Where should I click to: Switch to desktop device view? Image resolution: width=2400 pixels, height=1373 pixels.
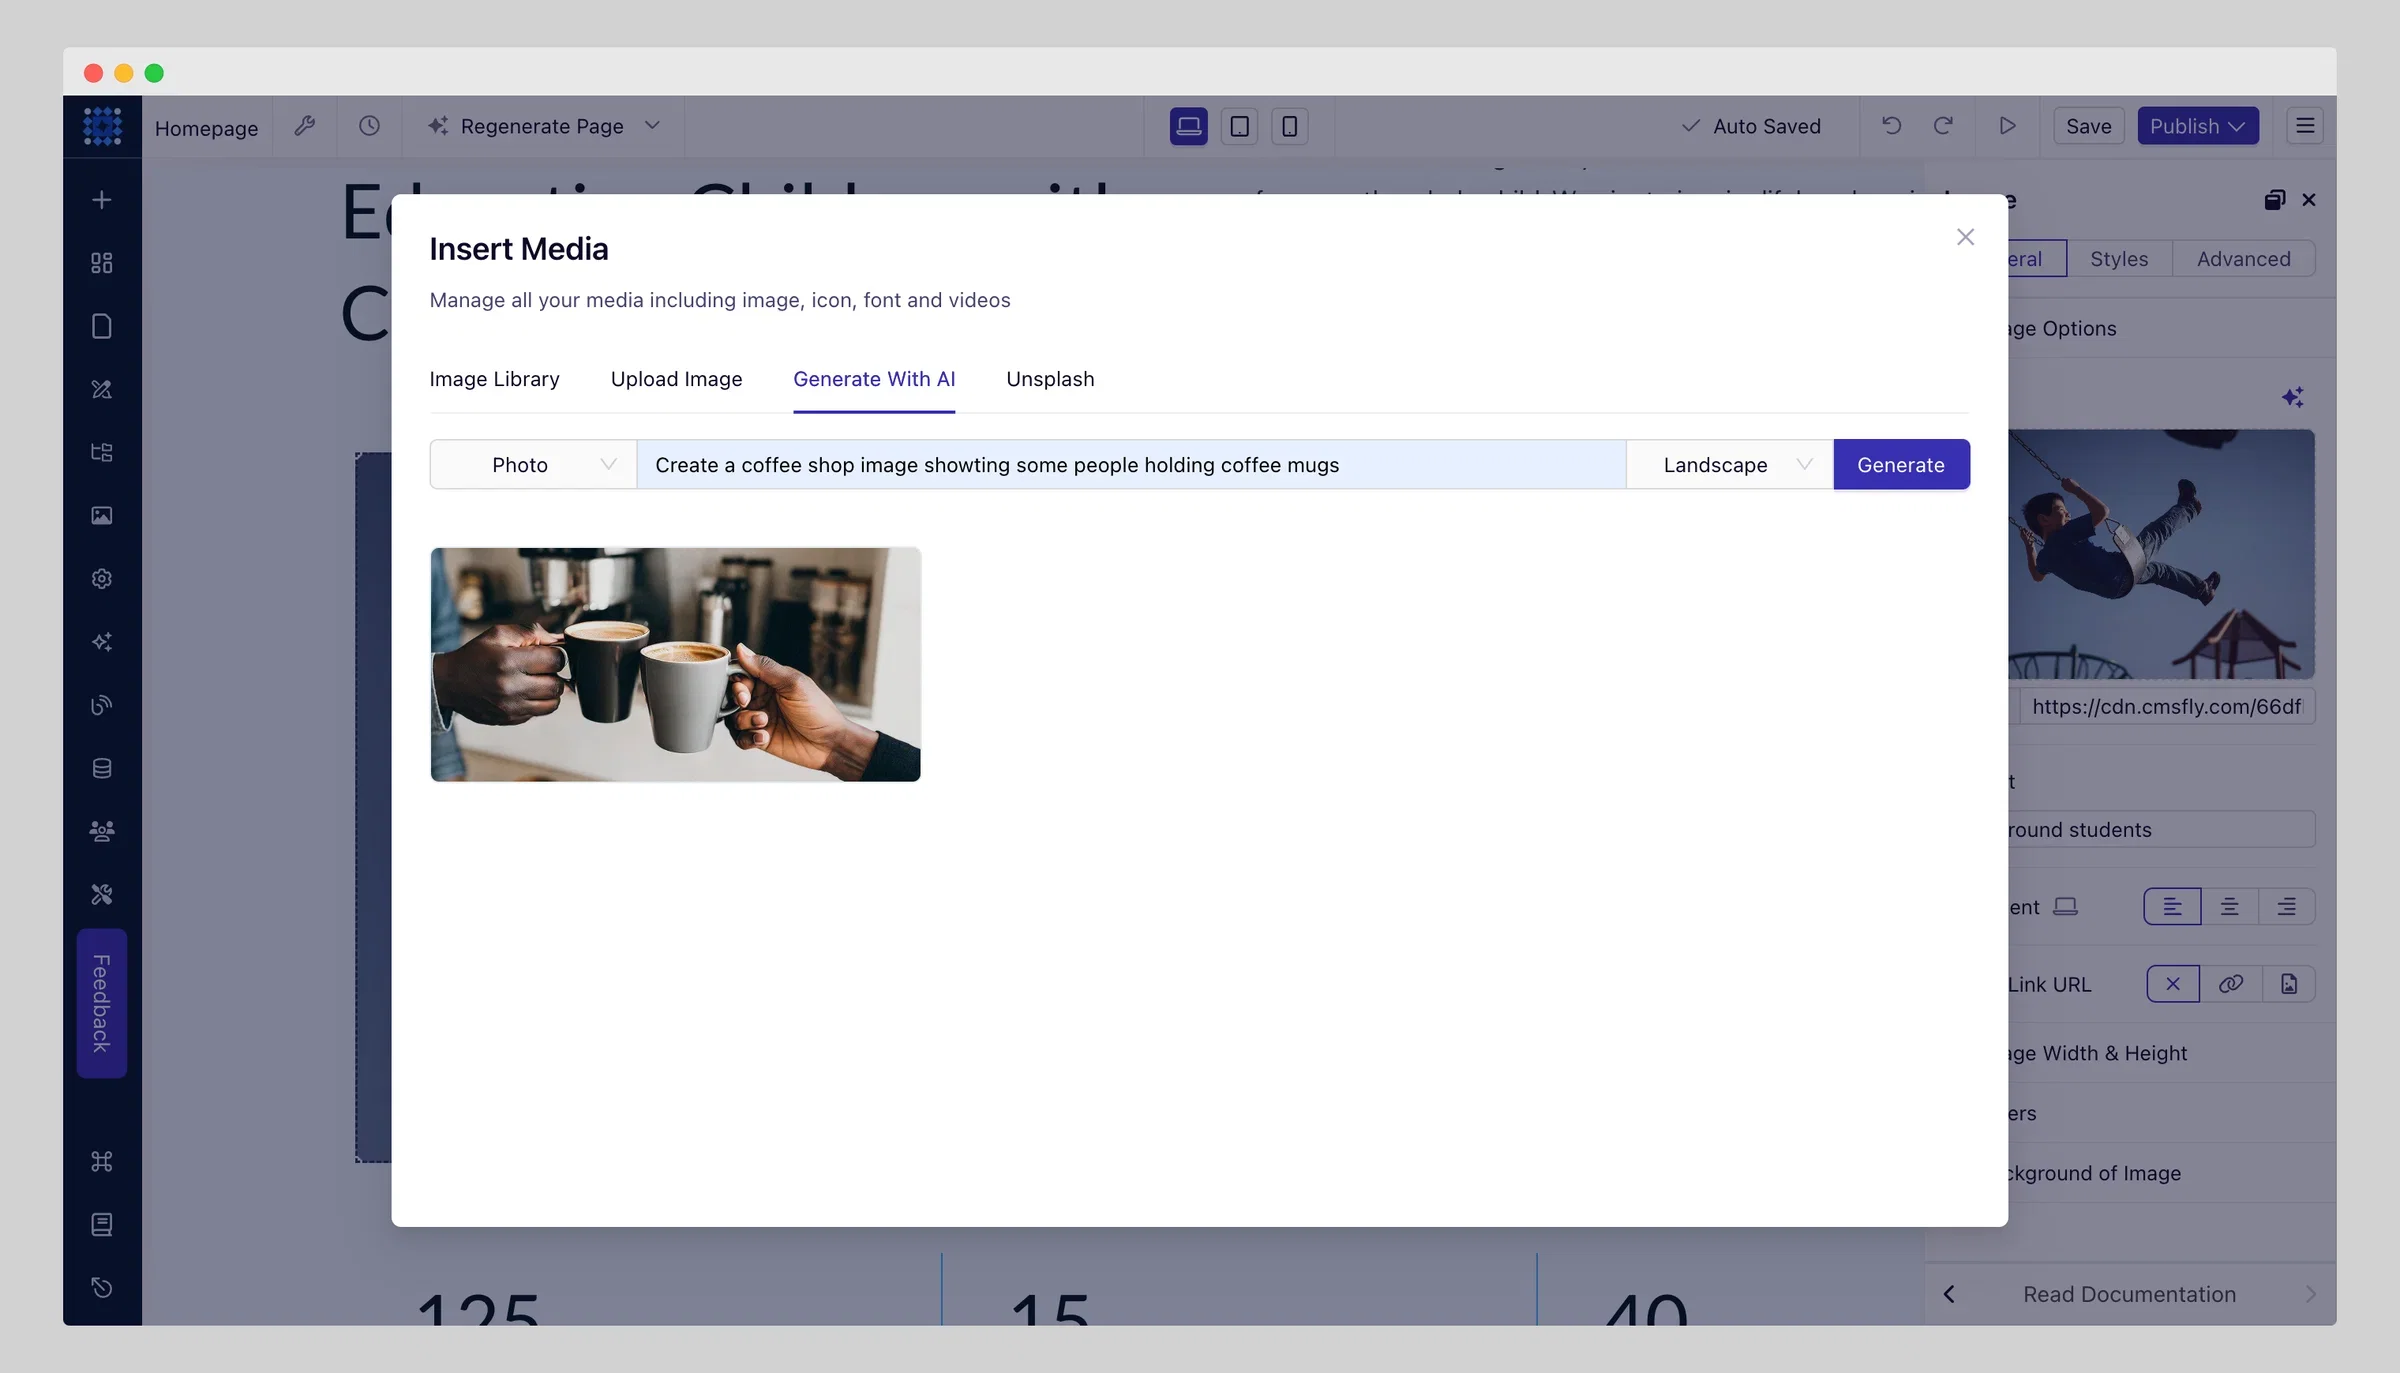click(x=1188, y=126)
